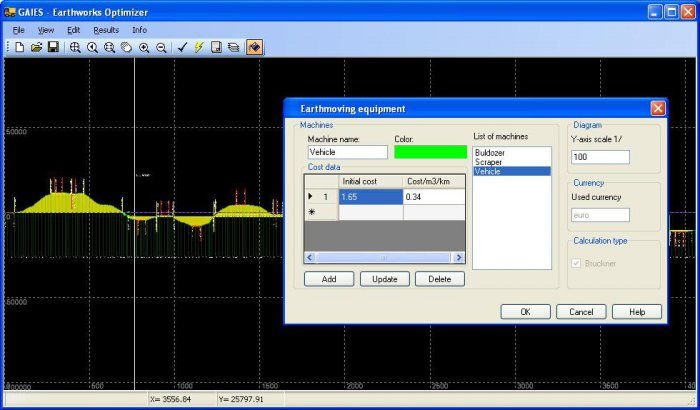The height and width of the screenshot is (410, 700).
Task: Select Vehicle in the machines list
Action: click(512, 171)
